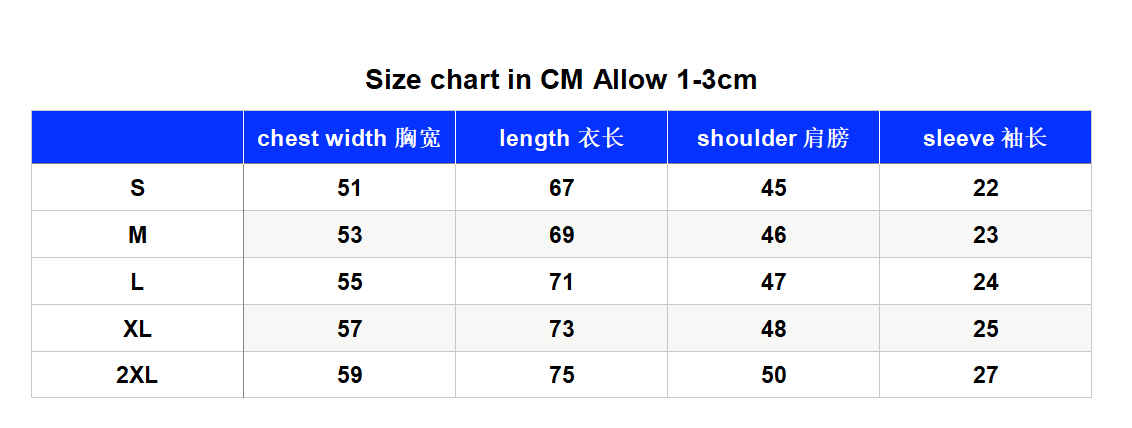Click length value 75 in 2XL row
This screenshot has height=428, width=1132.
click(562, 375)
